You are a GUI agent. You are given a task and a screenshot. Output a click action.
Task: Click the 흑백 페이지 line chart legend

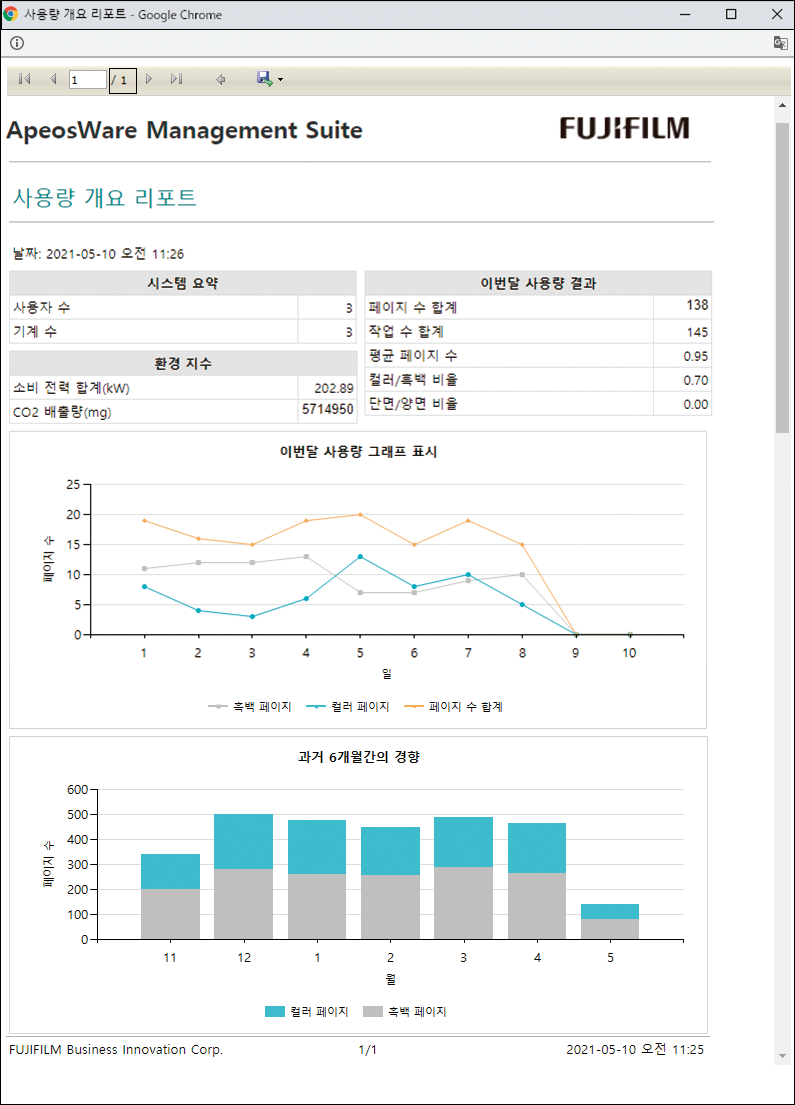250,706
